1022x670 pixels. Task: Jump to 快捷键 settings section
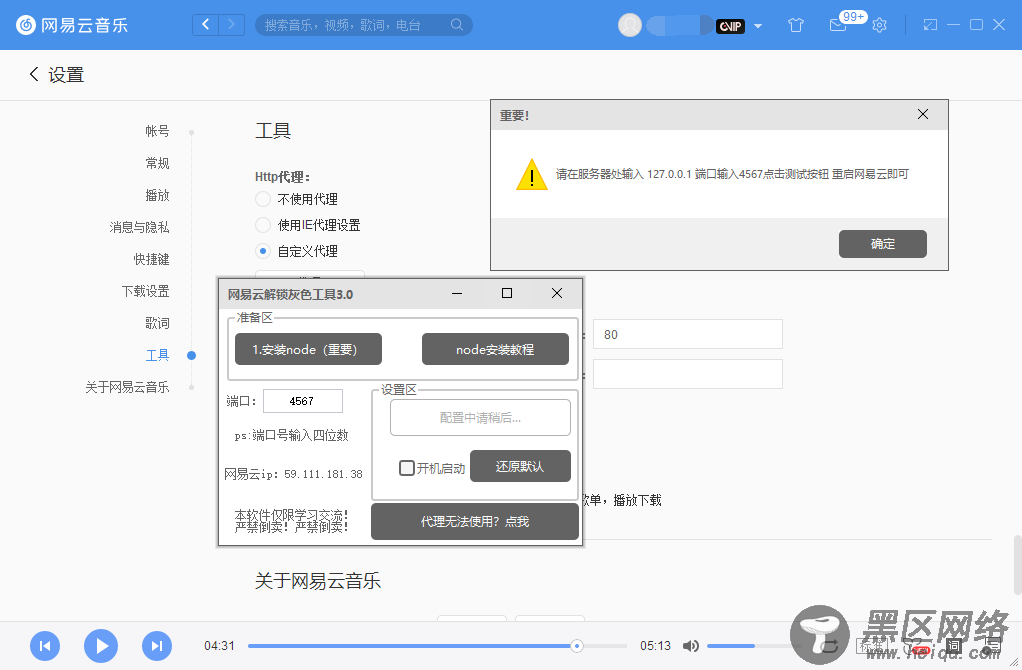(x=151, y=259)
